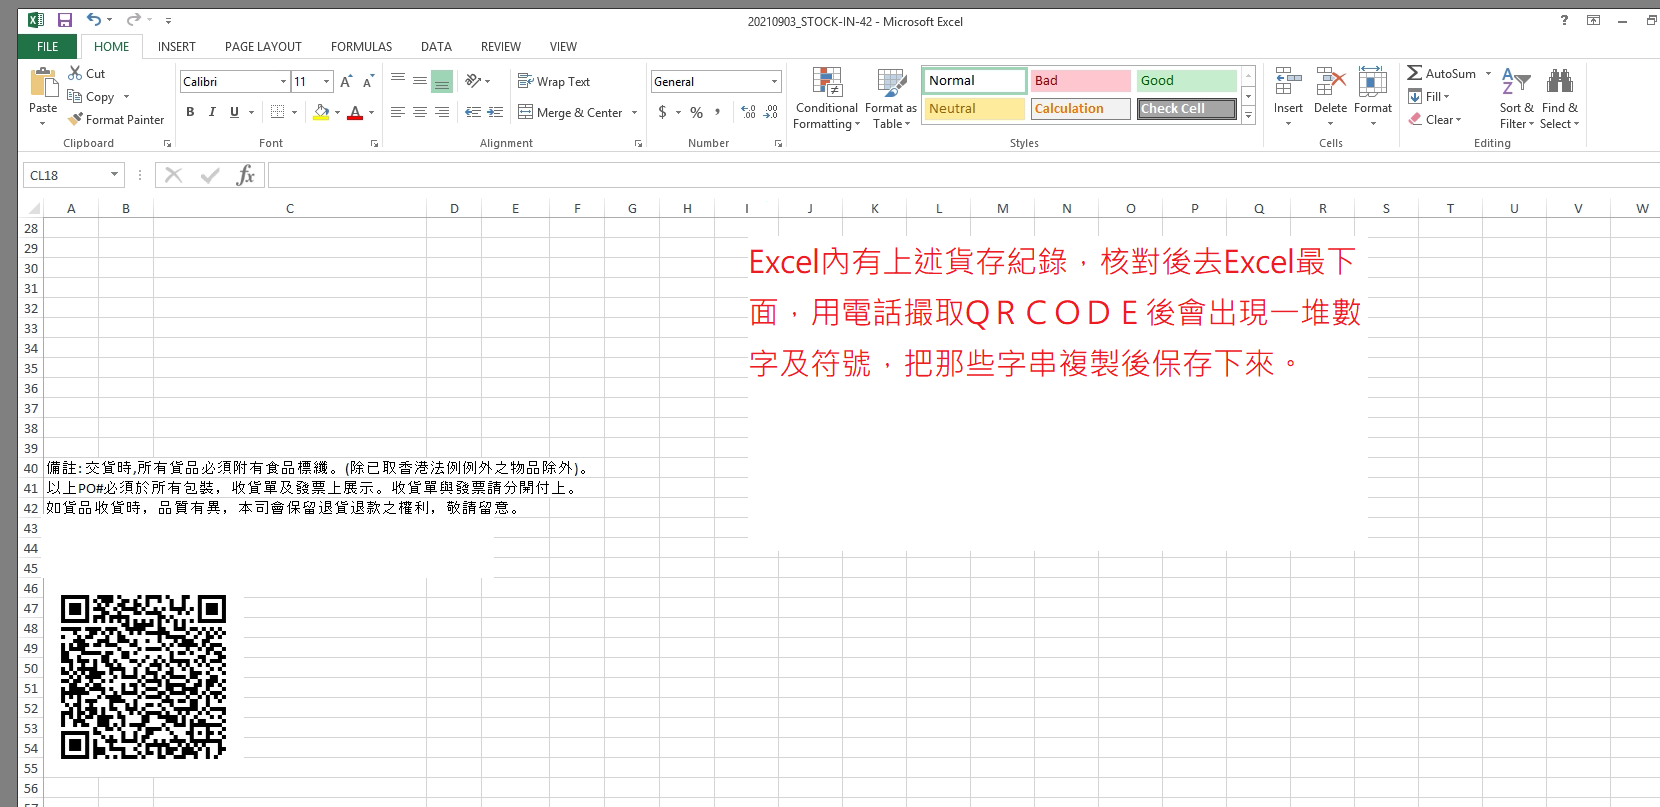Click the Format cells button
1660x807 pixels.
click(x=1373, y=97)
